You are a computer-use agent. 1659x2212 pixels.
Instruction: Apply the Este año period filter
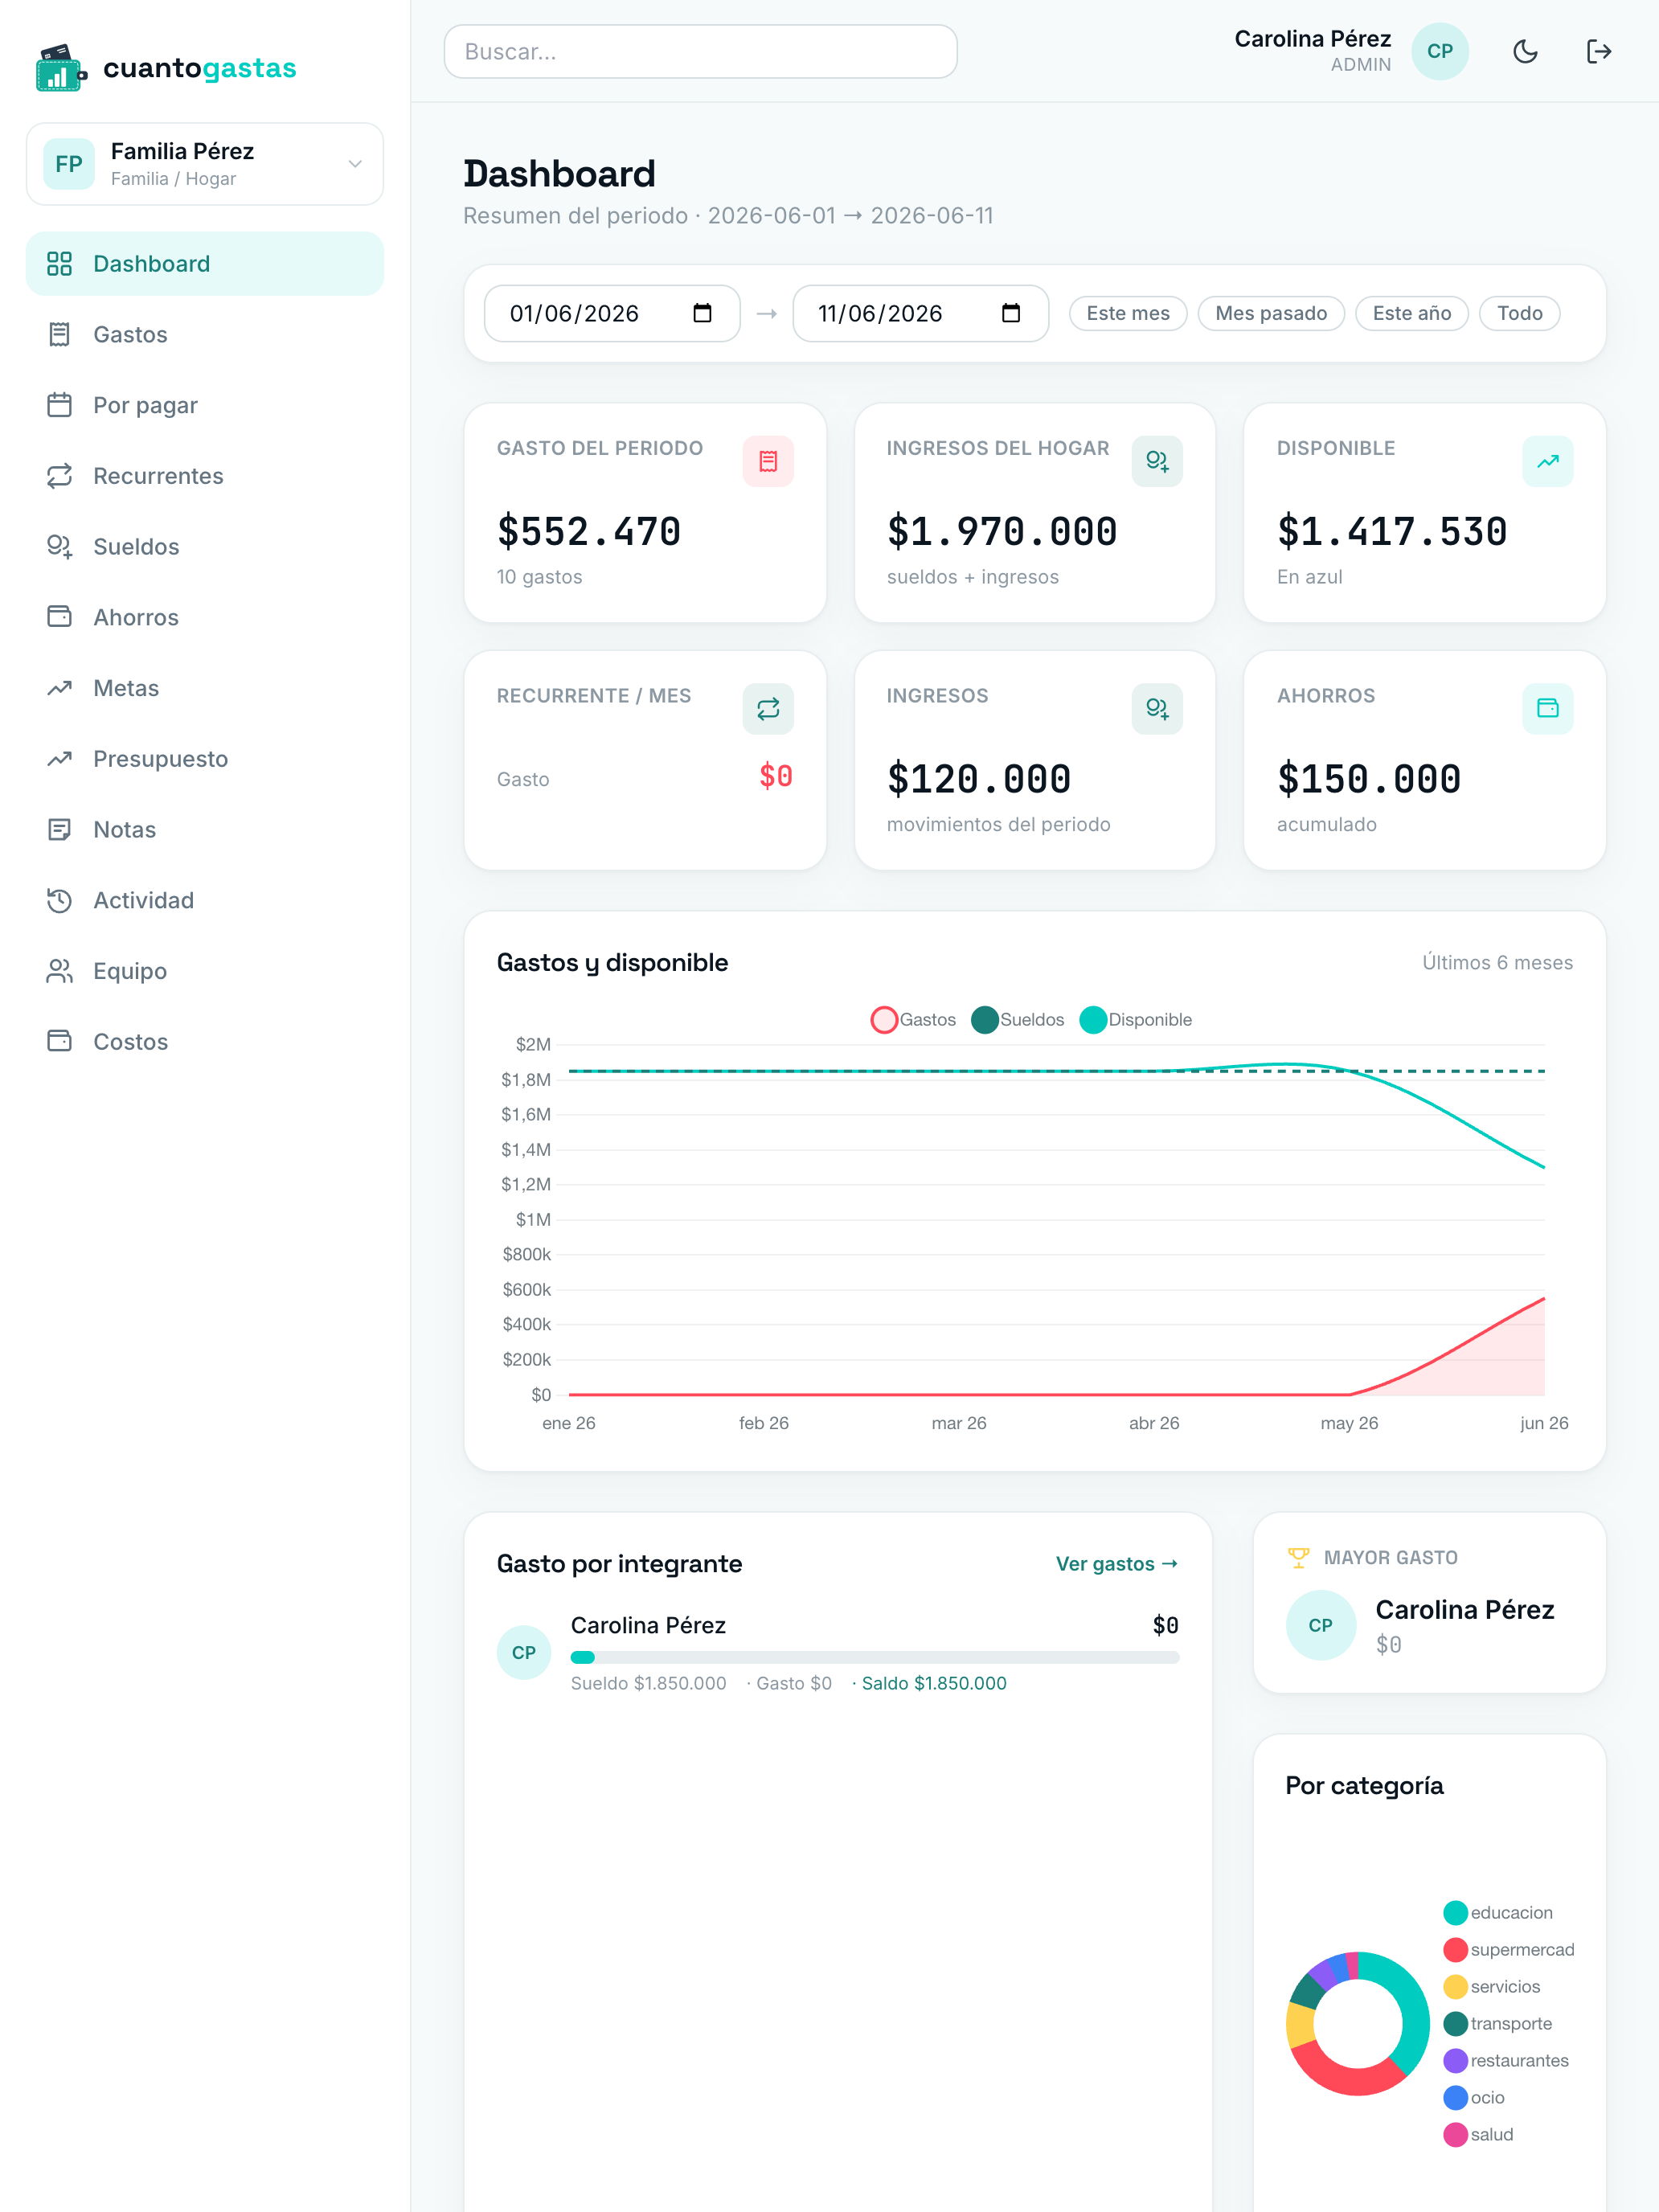1411,313
